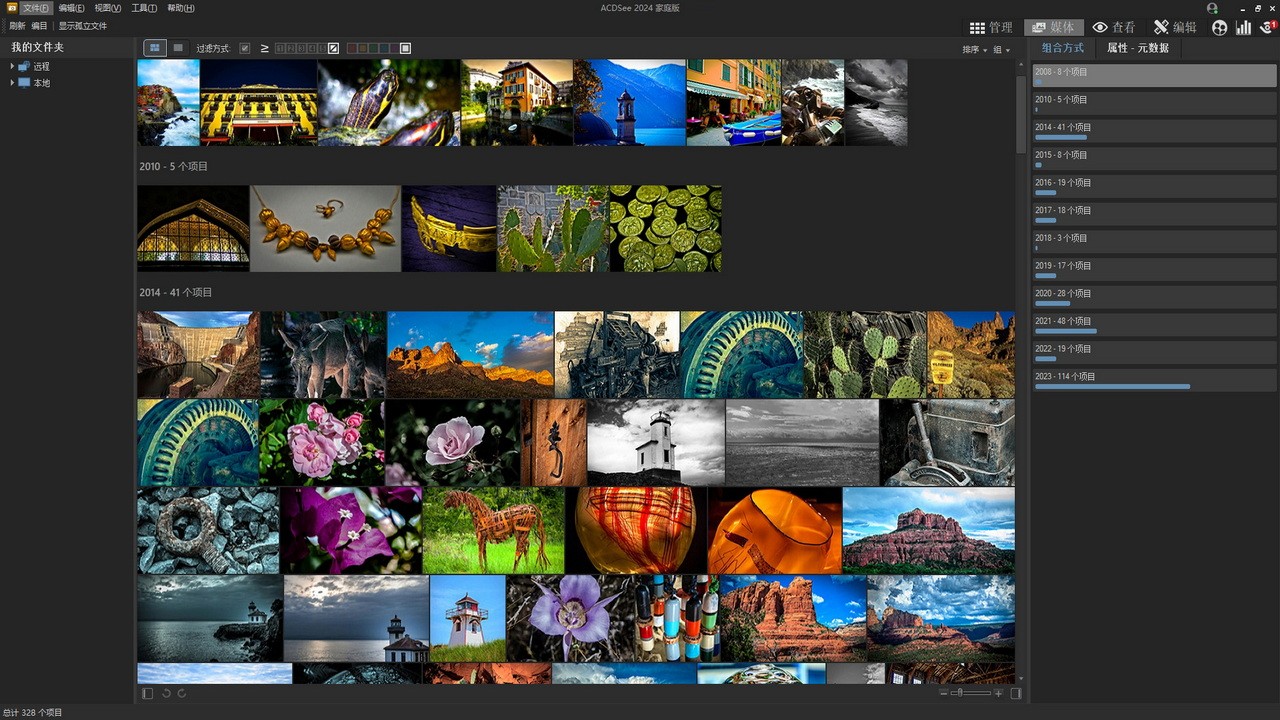Viewport: 1280px width, 720px height.
Task: Select group 2023 - 114 个项目
Action: (1154, 380)
